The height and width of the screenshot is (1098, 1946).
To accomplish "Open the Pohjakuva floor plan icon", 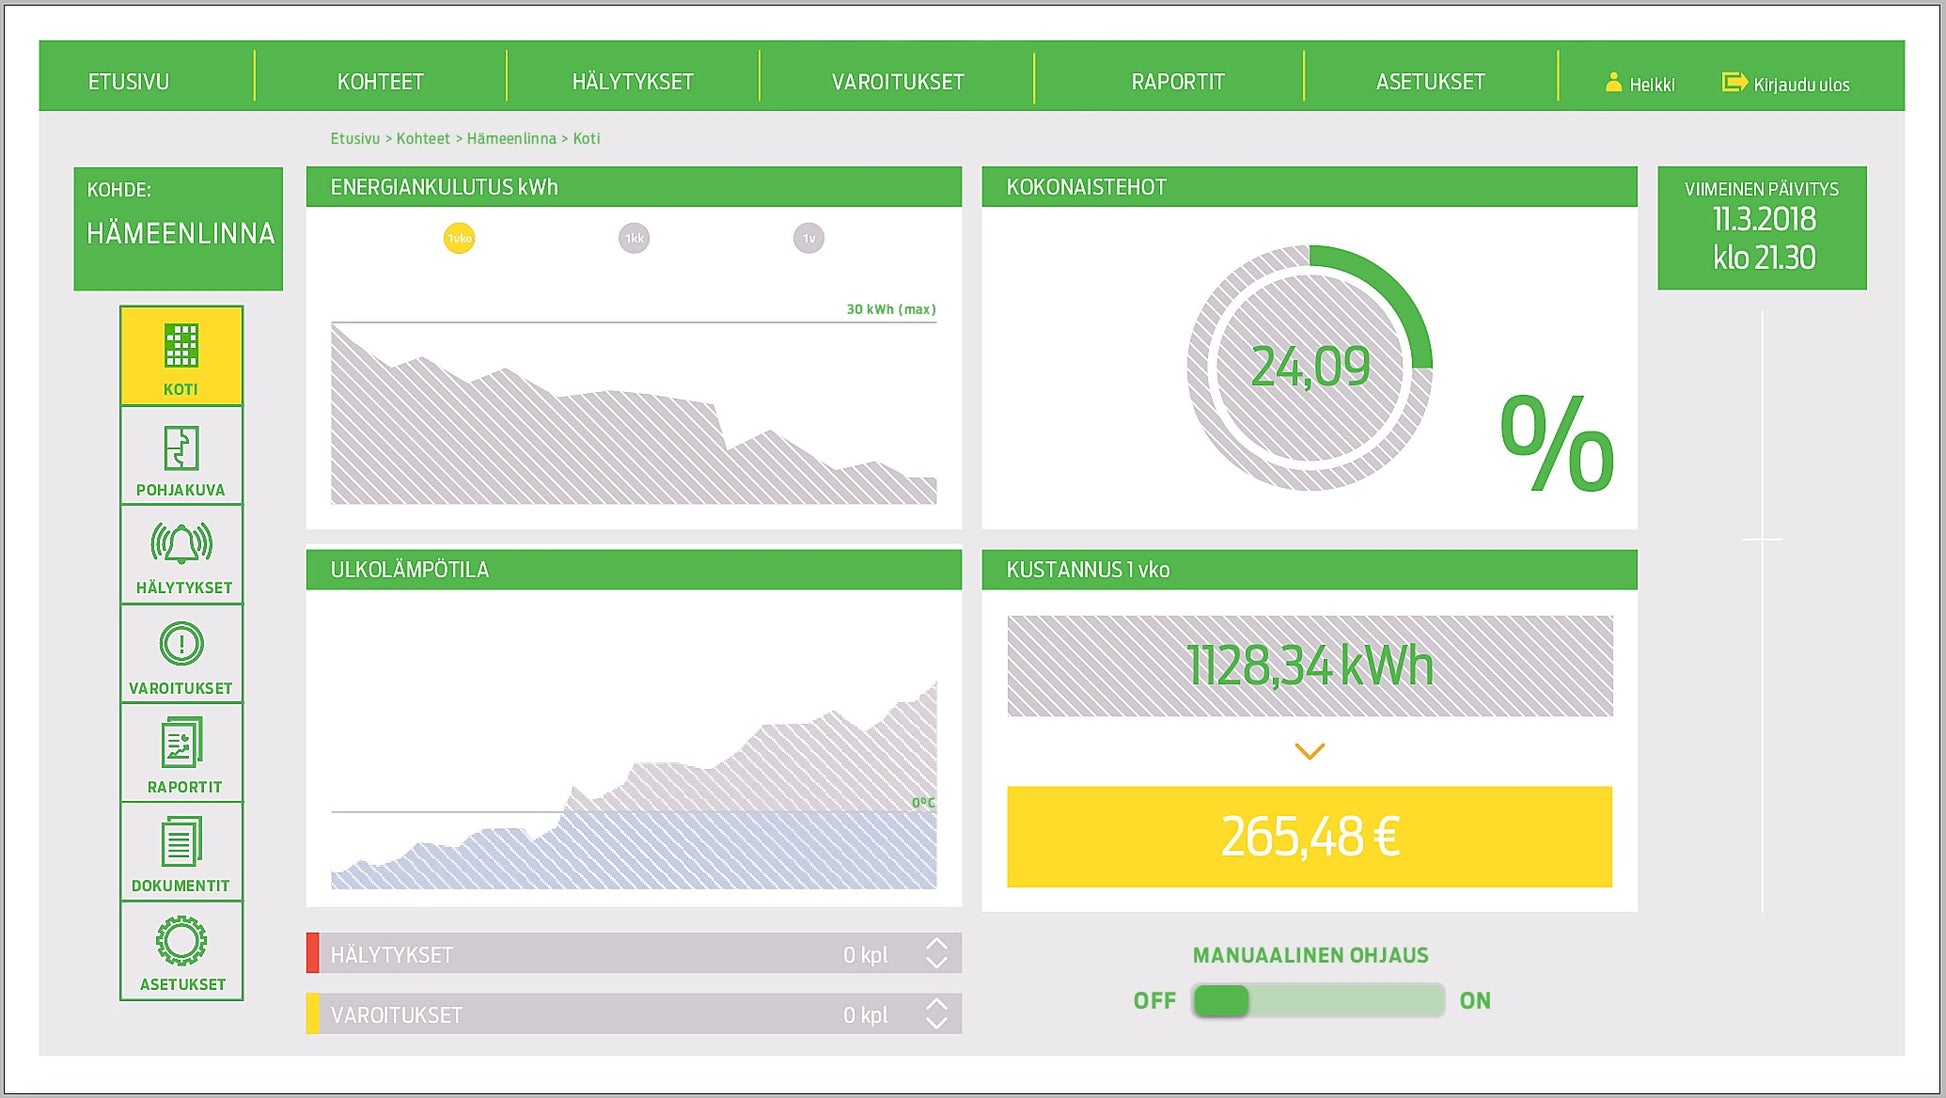I will point(181,449).
